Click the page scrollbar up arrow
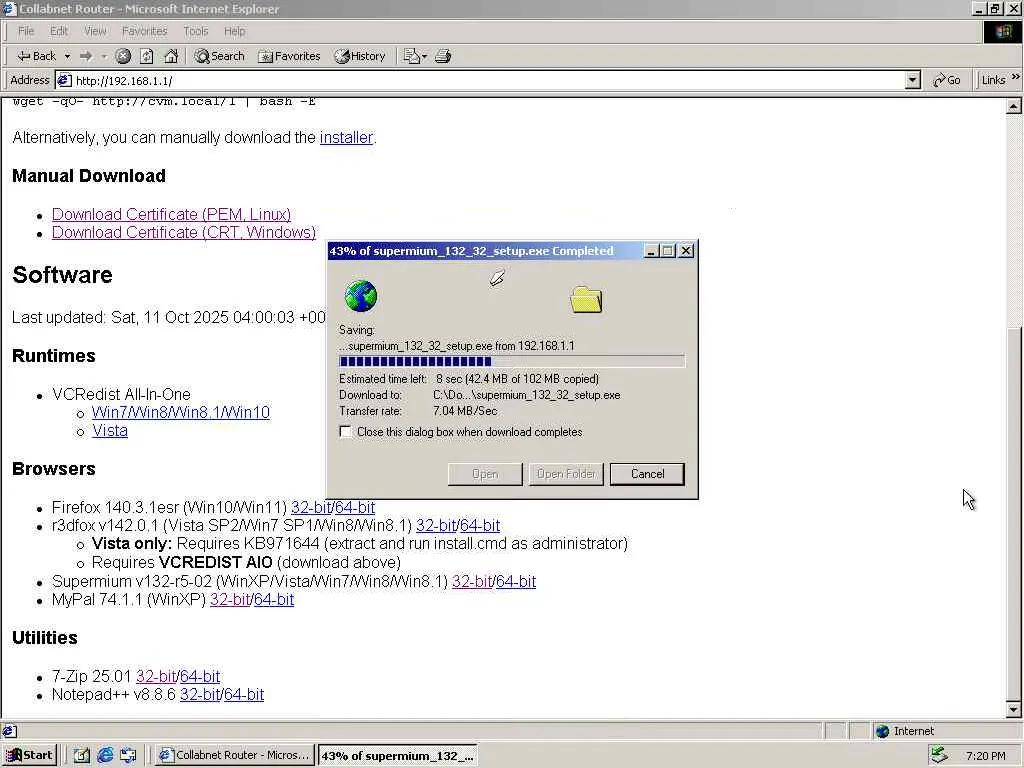The image size is (1024, 768). pyautogui.click(x=1014, y=106)
